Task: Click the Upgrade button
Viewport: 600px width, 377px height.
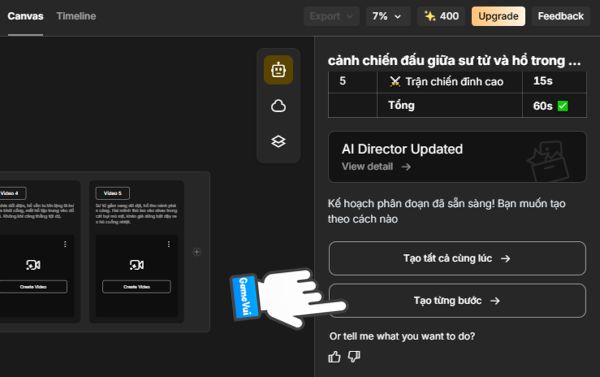Action: coord(498,16)
